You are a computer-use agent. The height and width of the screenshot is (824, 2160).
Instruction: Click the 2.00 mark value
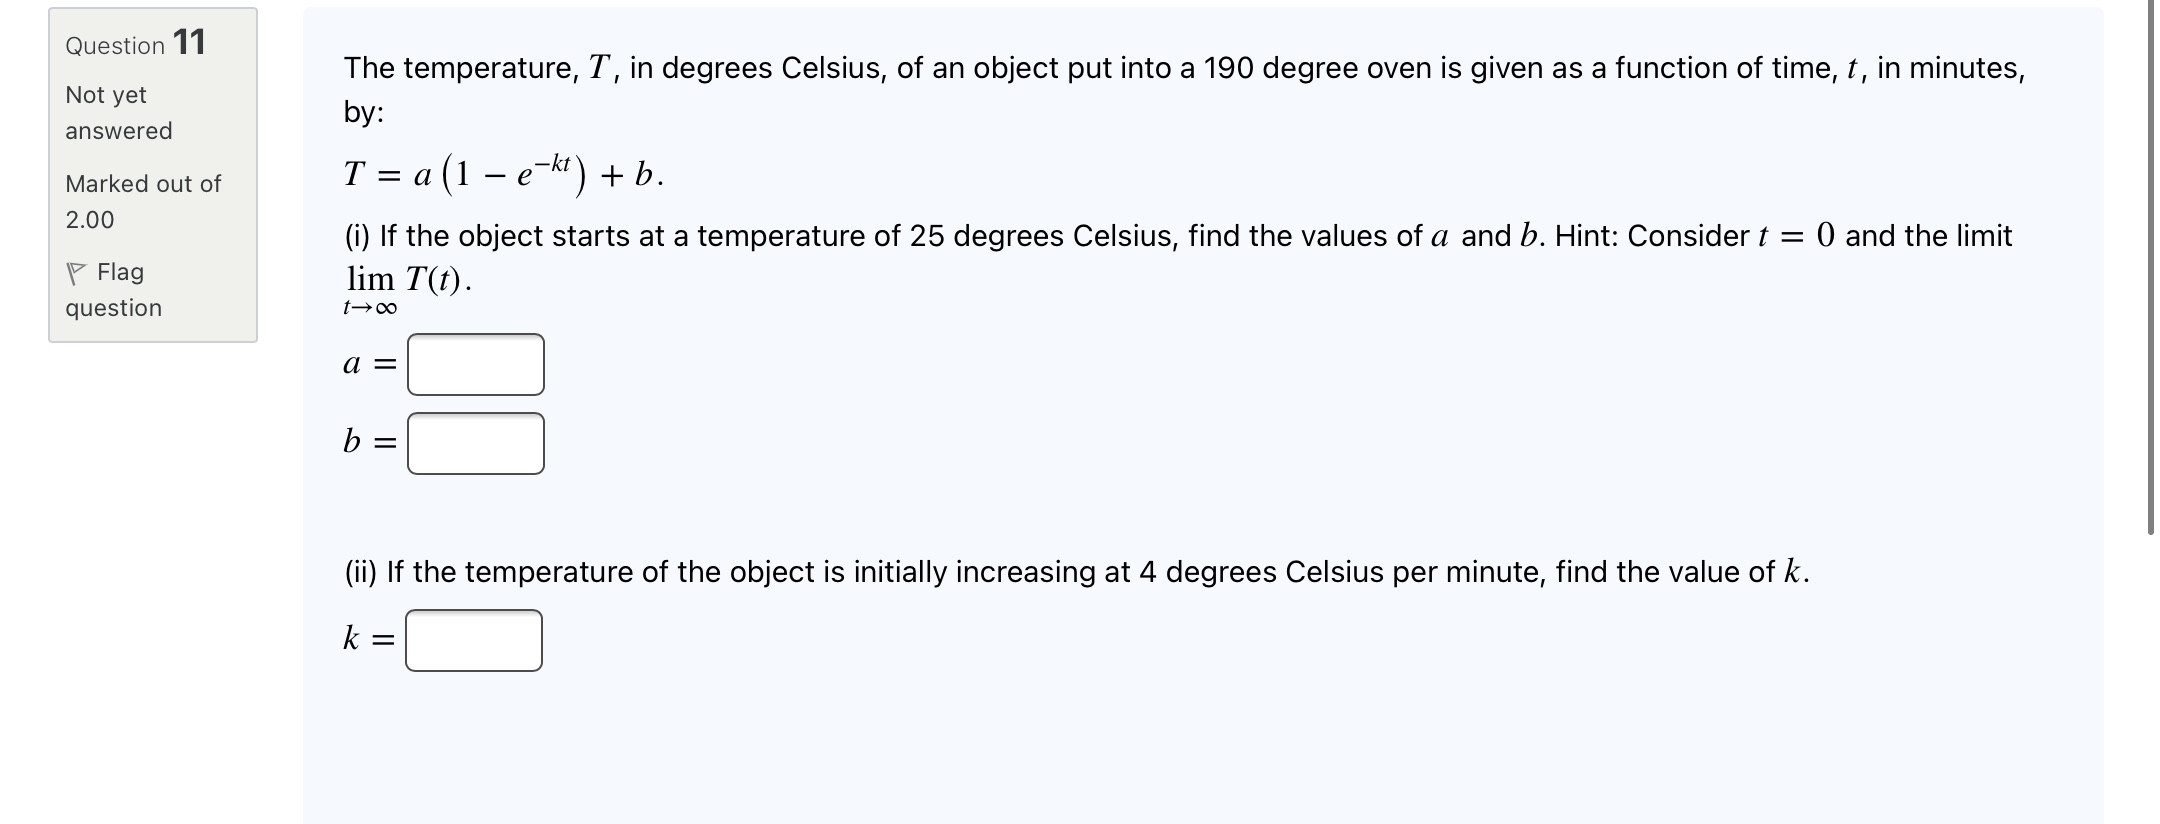tap(90, 220)
